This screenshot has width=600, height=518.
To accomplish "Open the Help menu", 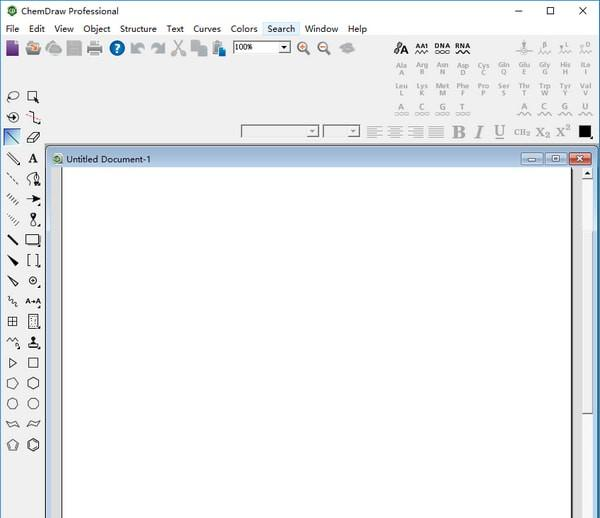I will click(357, 29).
